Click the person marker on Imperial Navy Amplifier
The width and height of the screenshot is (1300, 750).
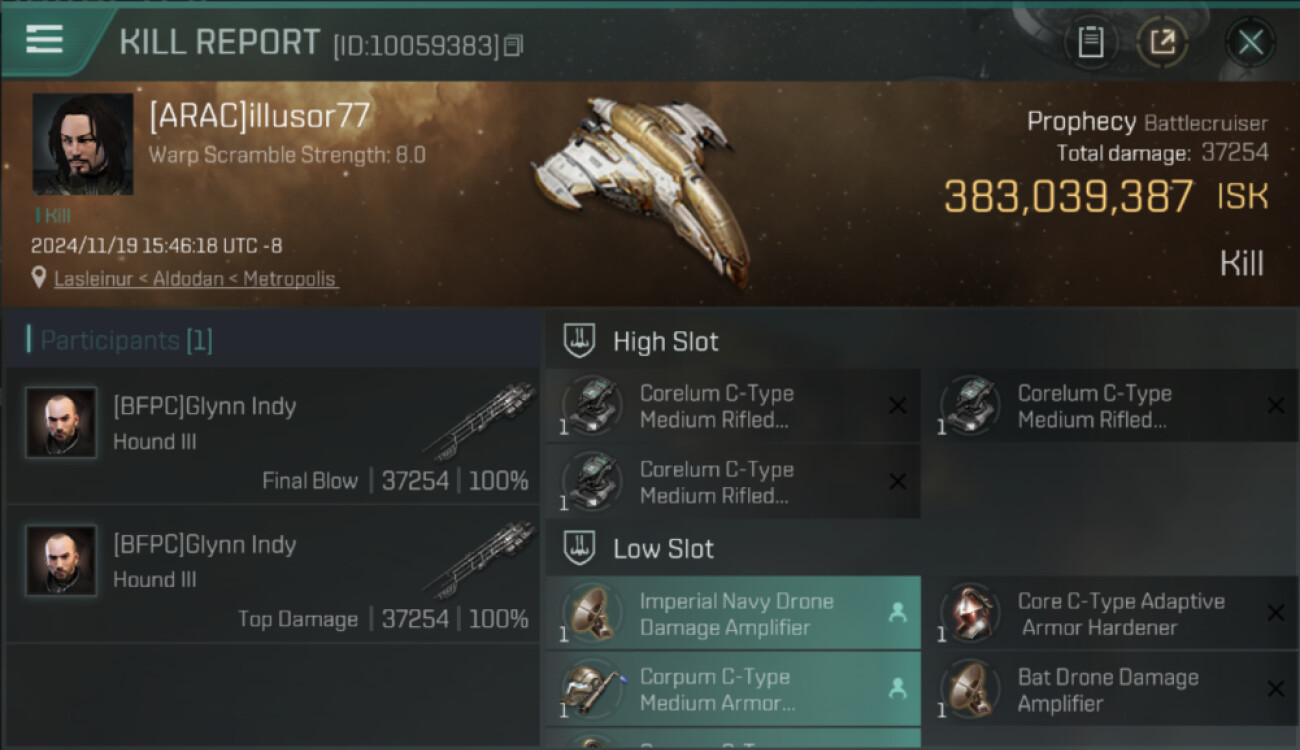point(897,613)
